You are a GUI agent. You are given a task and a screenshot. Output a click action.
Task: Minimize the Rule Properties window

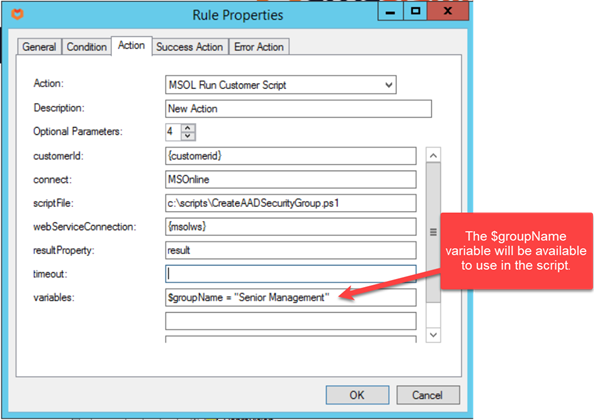[391, 11]
